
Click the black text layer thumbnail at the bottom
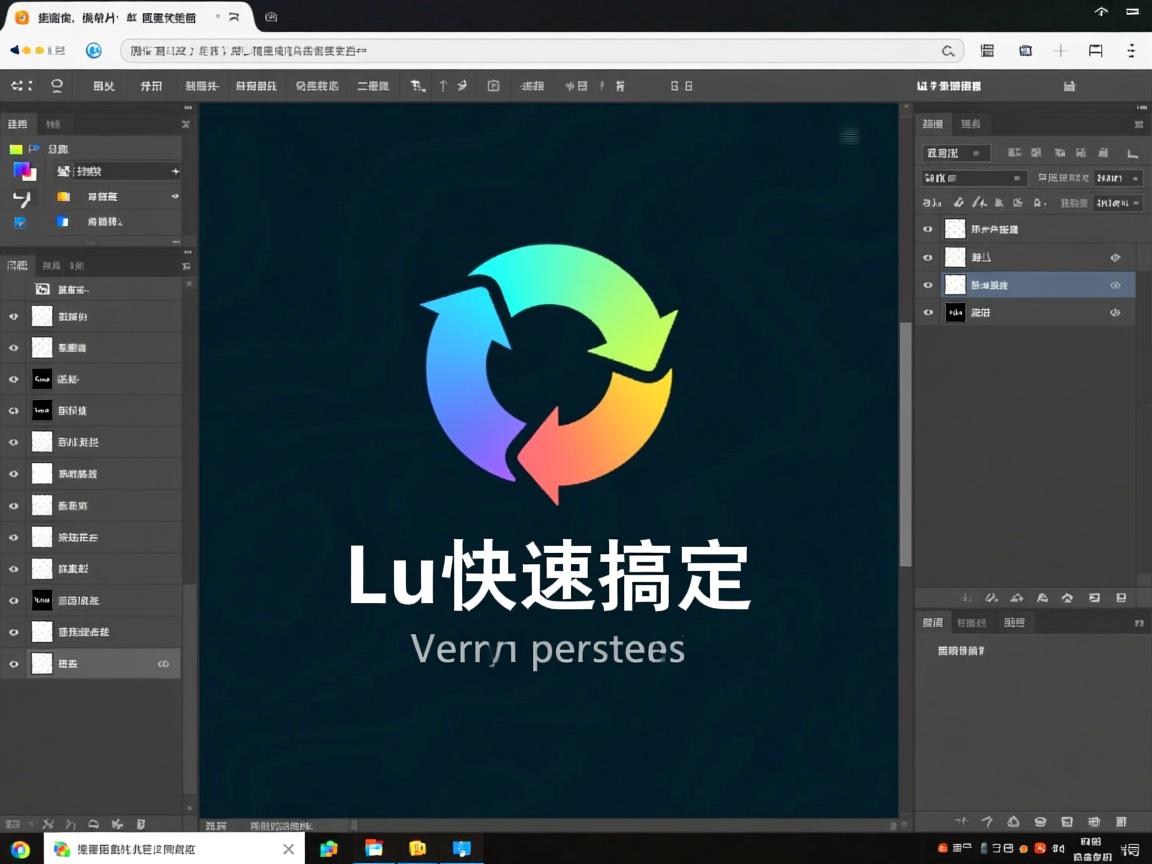pyautogui.click(x=955, y=313)
